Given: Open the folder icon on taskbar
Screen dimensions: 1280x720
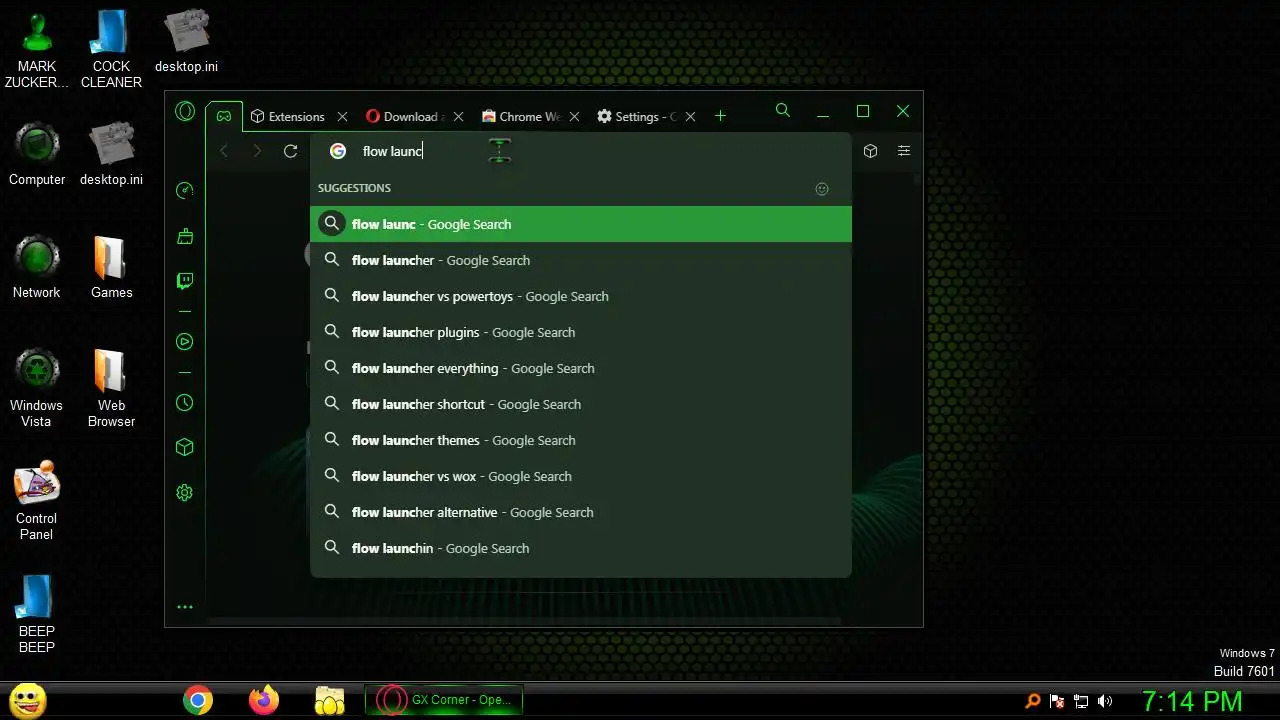Looking at the screenshot, I should [329, 700].
